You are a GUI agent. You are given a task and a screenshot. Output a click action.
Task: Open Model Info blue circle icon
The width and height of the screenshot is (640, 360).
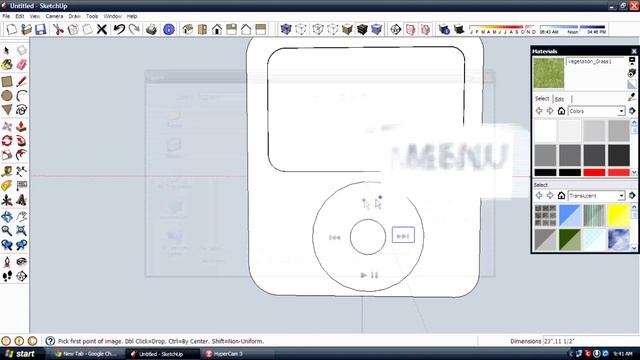click(169, 29)
